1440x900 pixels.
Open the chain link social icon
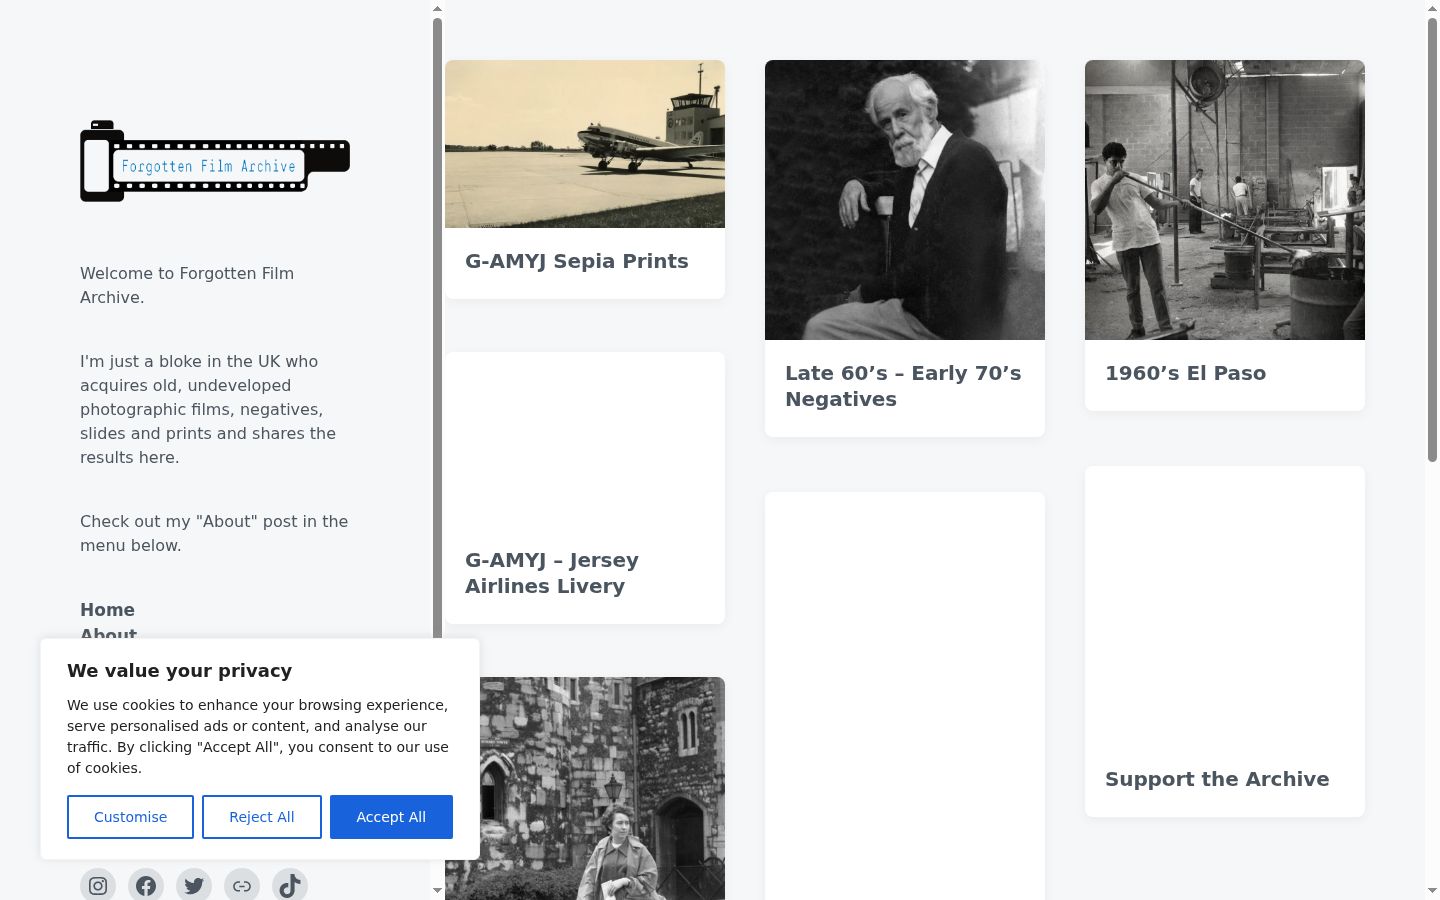[x=242, y=885]
